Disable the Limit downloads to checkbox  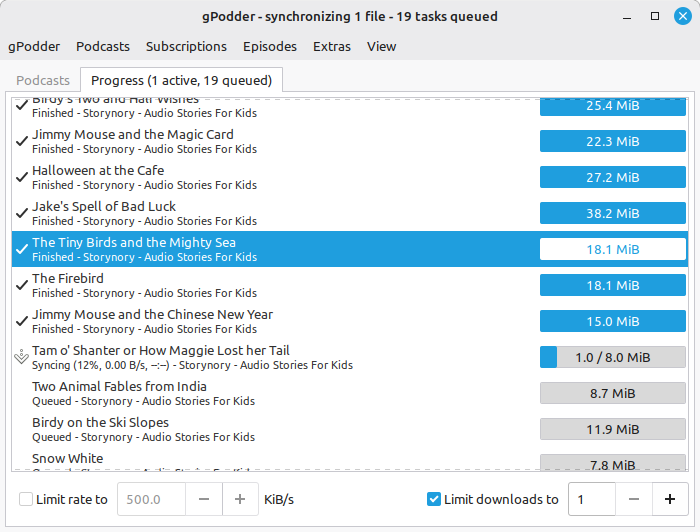(x=434, y=499)
